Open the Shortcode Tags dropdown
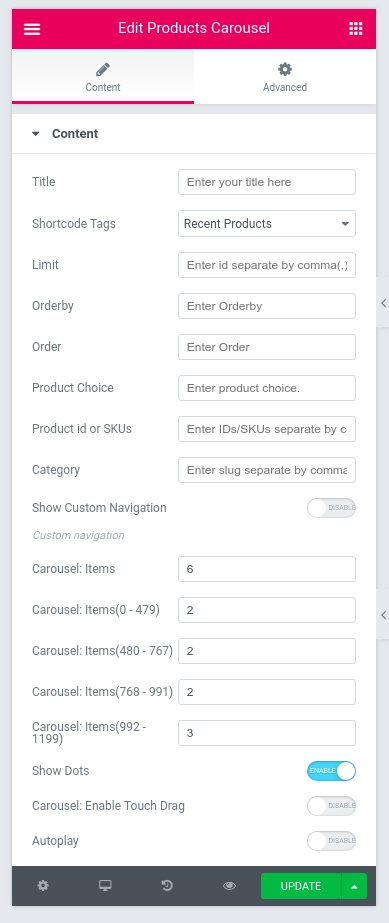 [267, 224]
